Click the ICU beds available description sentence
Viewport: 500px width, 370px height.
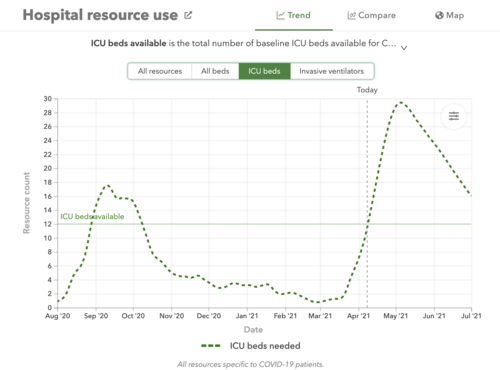pyautogui.click(x=244, y=43)
